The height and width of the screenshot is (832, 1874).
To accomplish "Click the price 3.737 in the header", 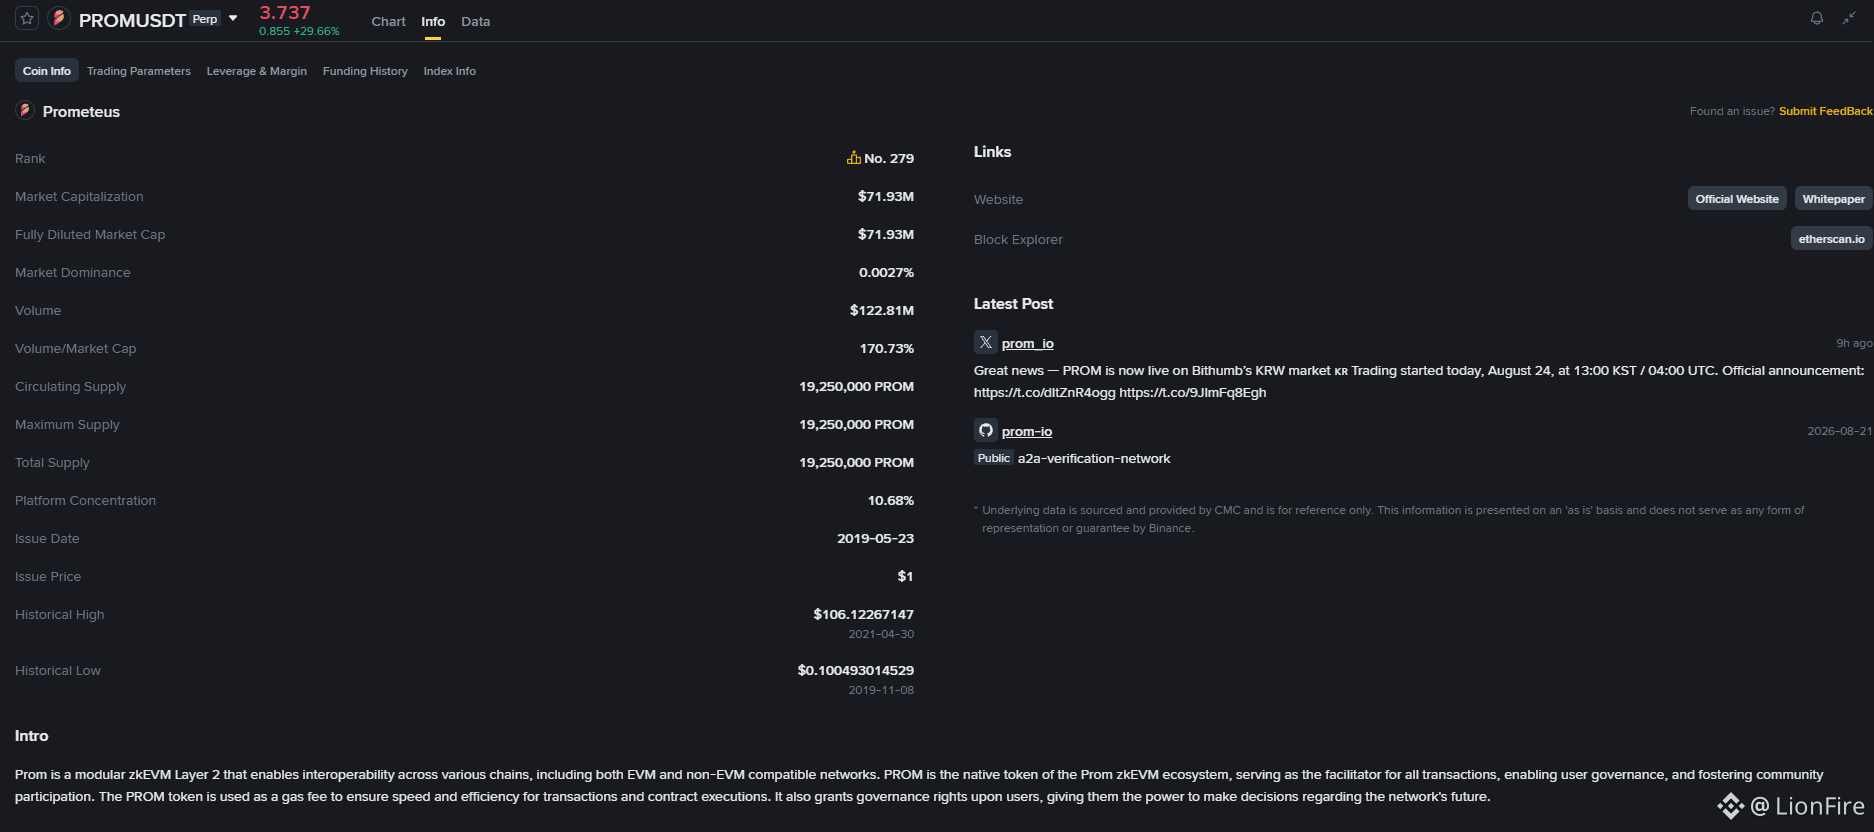I will [x=285, y=13].
